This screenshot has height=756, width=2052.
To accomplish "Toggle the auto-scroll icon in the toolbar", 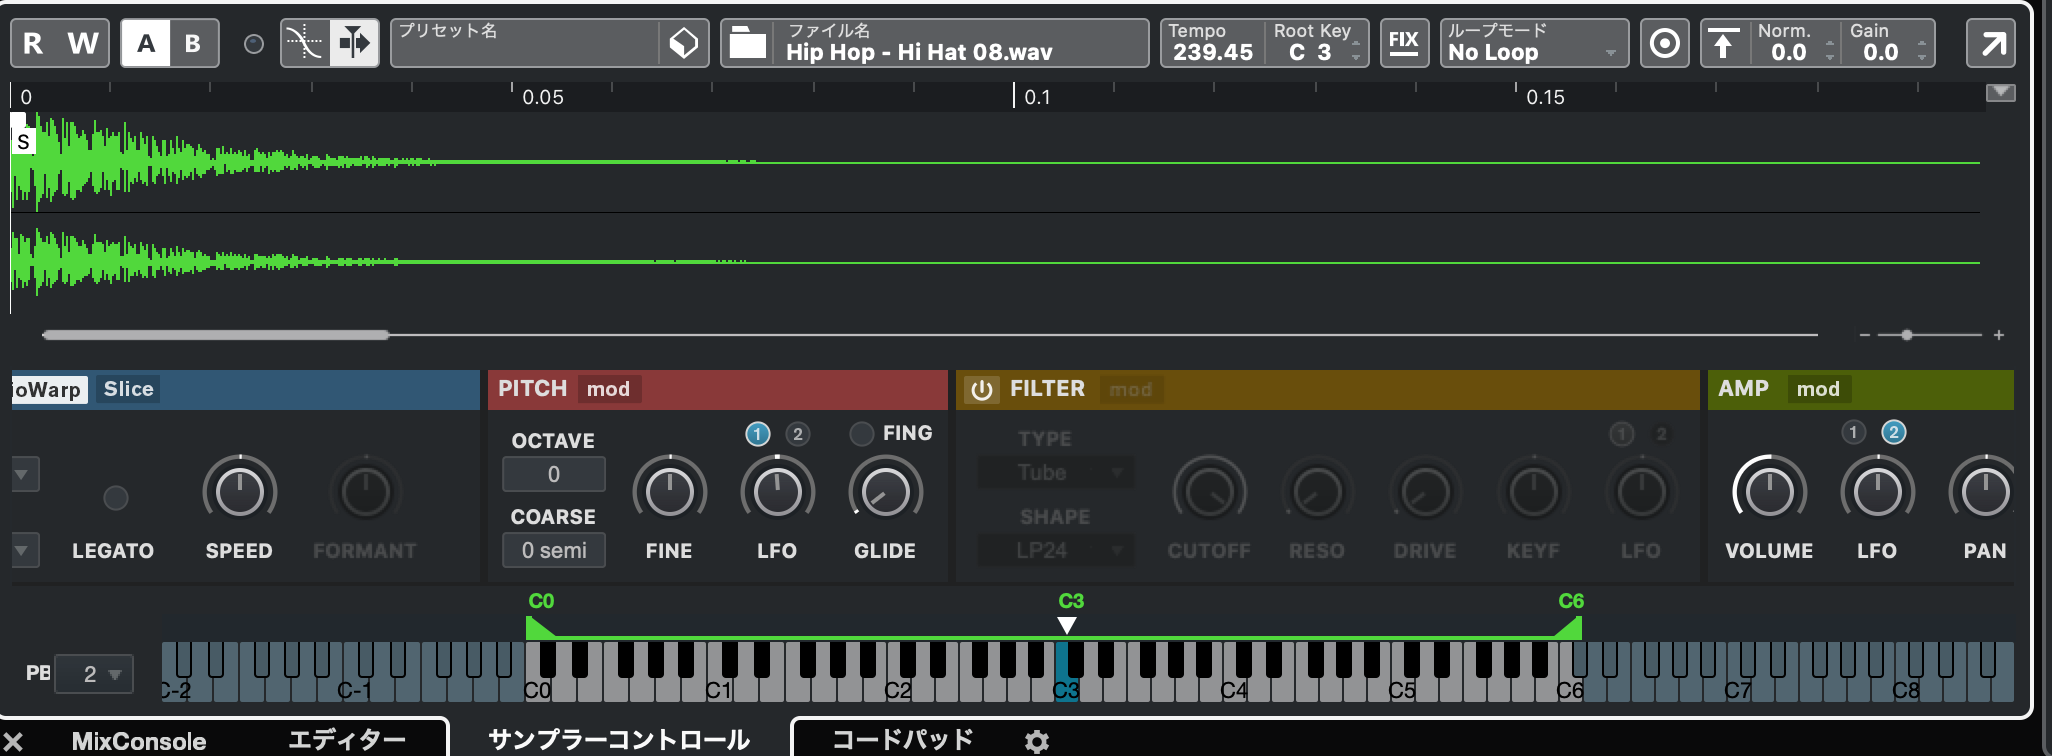I will pyautogui.click(x=354, y=43).
